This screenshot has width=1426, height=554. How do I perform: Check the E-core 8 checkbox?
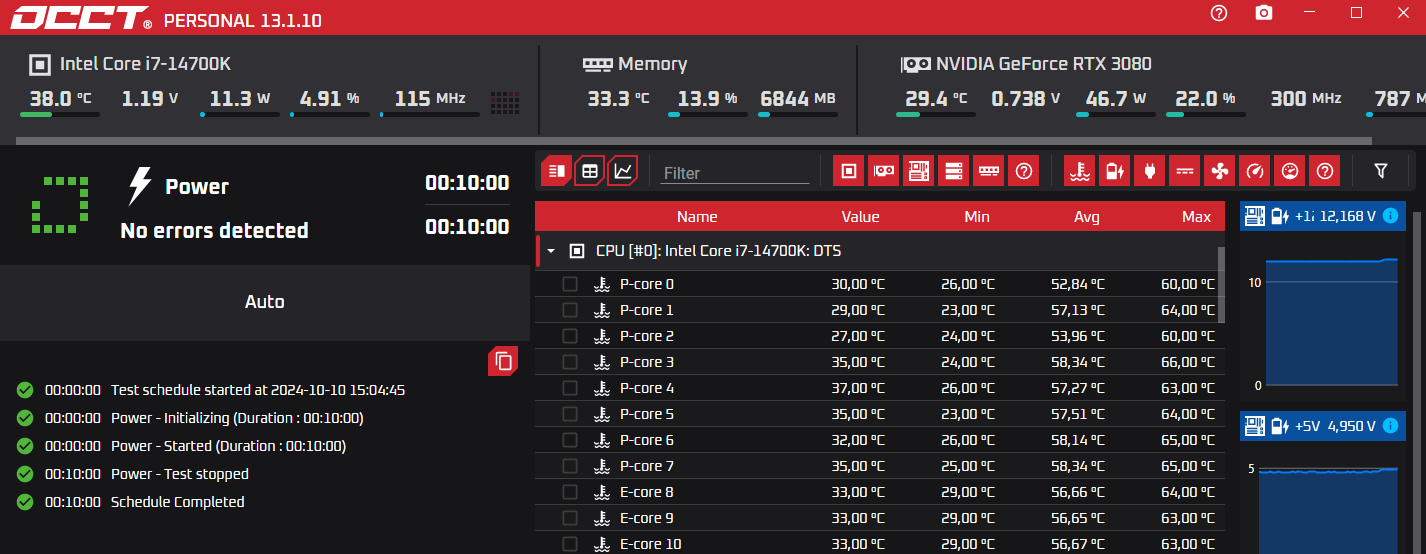point(570,492)
